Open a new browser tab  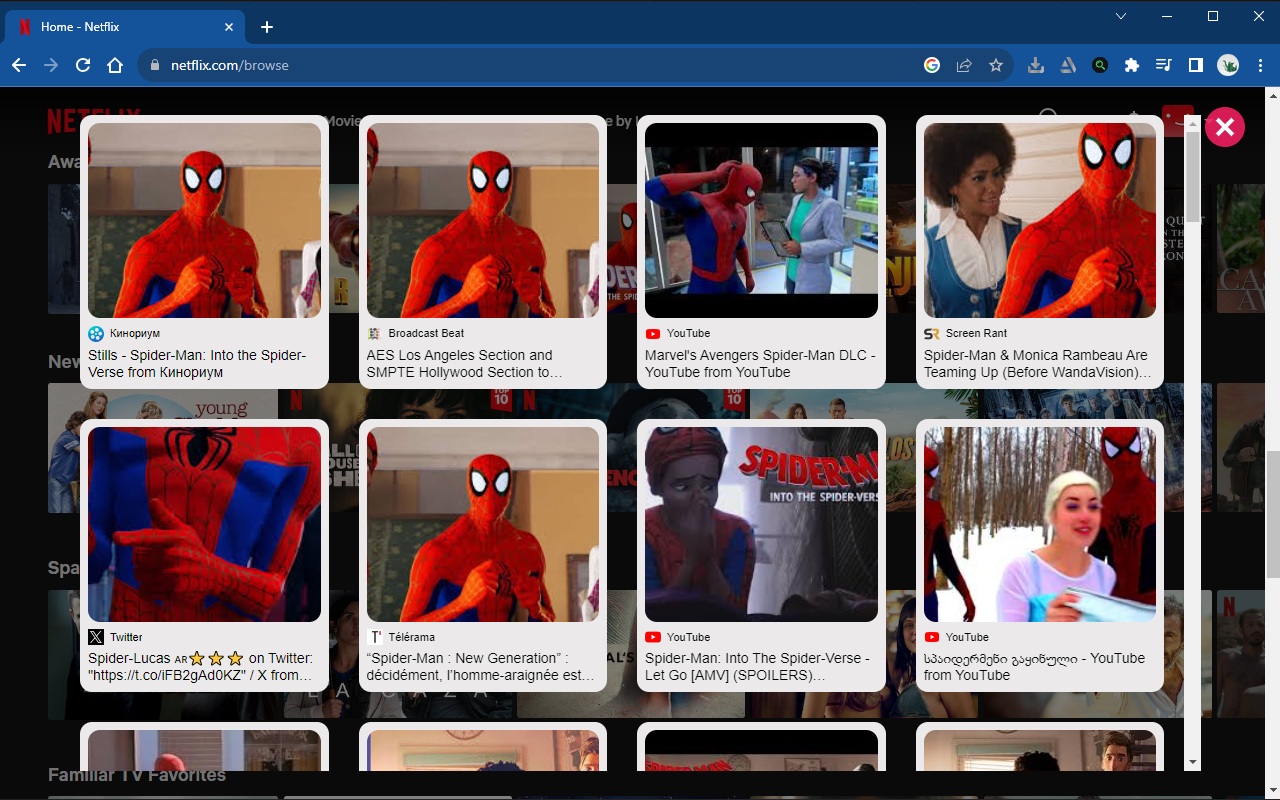coord(267,27)
